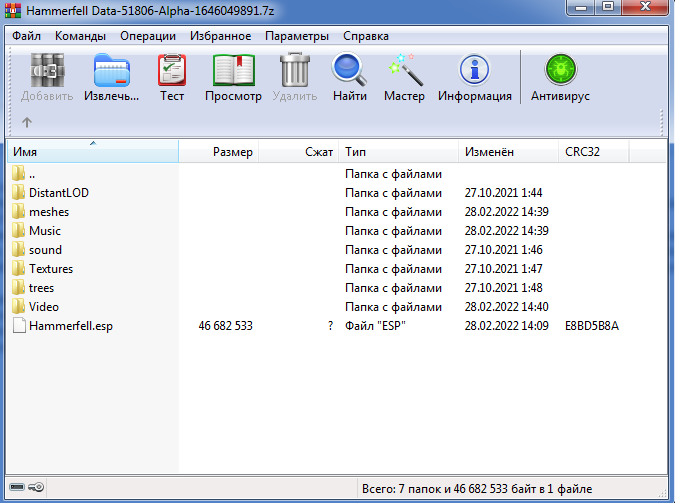Open the Параметры menu

coord(297,36)
